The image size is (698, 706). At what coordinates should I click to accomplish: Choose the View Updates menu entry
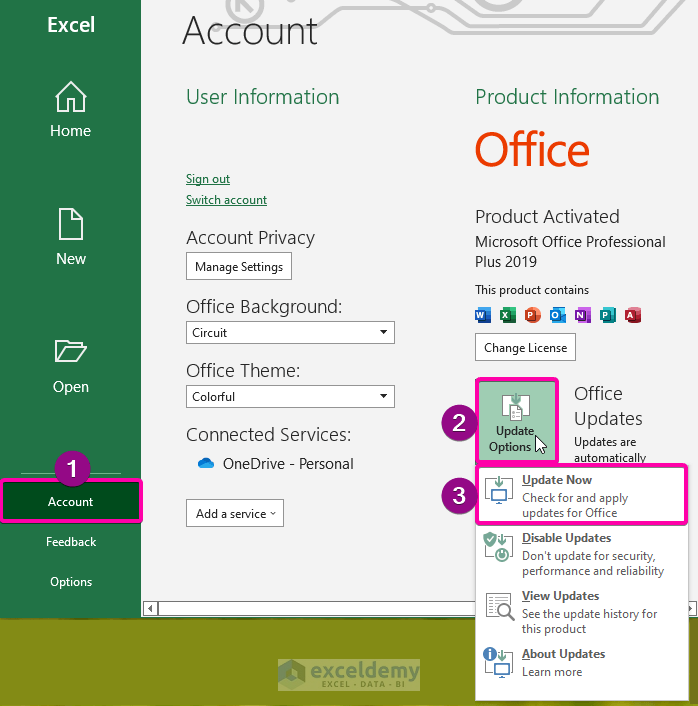click(581, 612)
